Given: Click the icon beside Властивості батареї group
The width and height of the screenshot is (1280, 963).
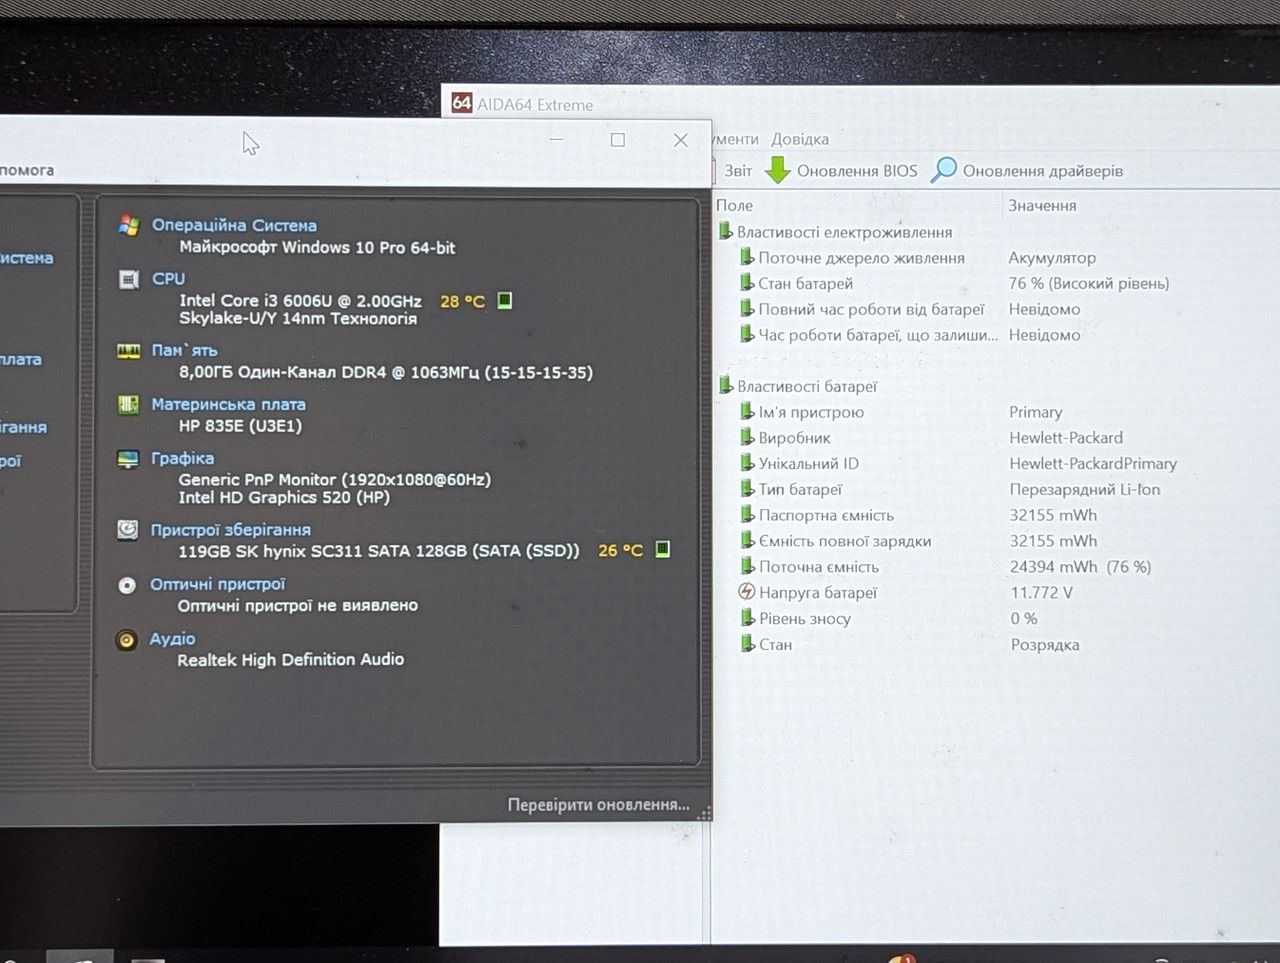Looking at the screenshot, I should click(726, 385).
